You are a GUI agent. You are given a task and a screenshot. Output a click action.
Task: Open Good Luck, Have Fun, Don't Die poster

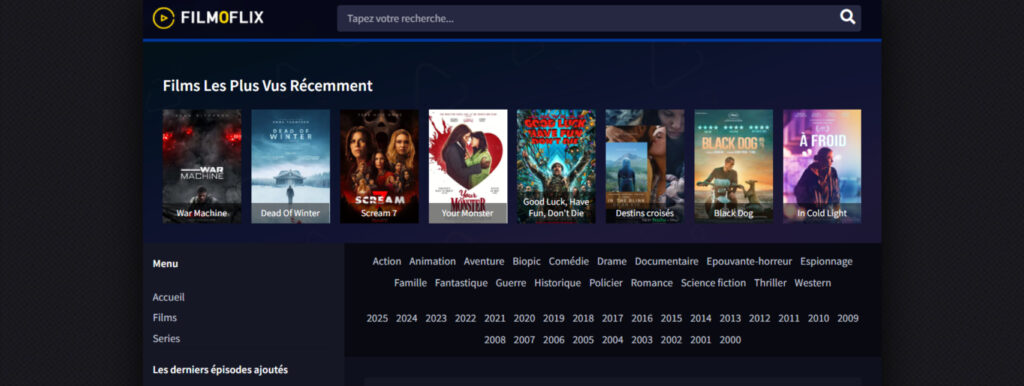click(556, 166)
